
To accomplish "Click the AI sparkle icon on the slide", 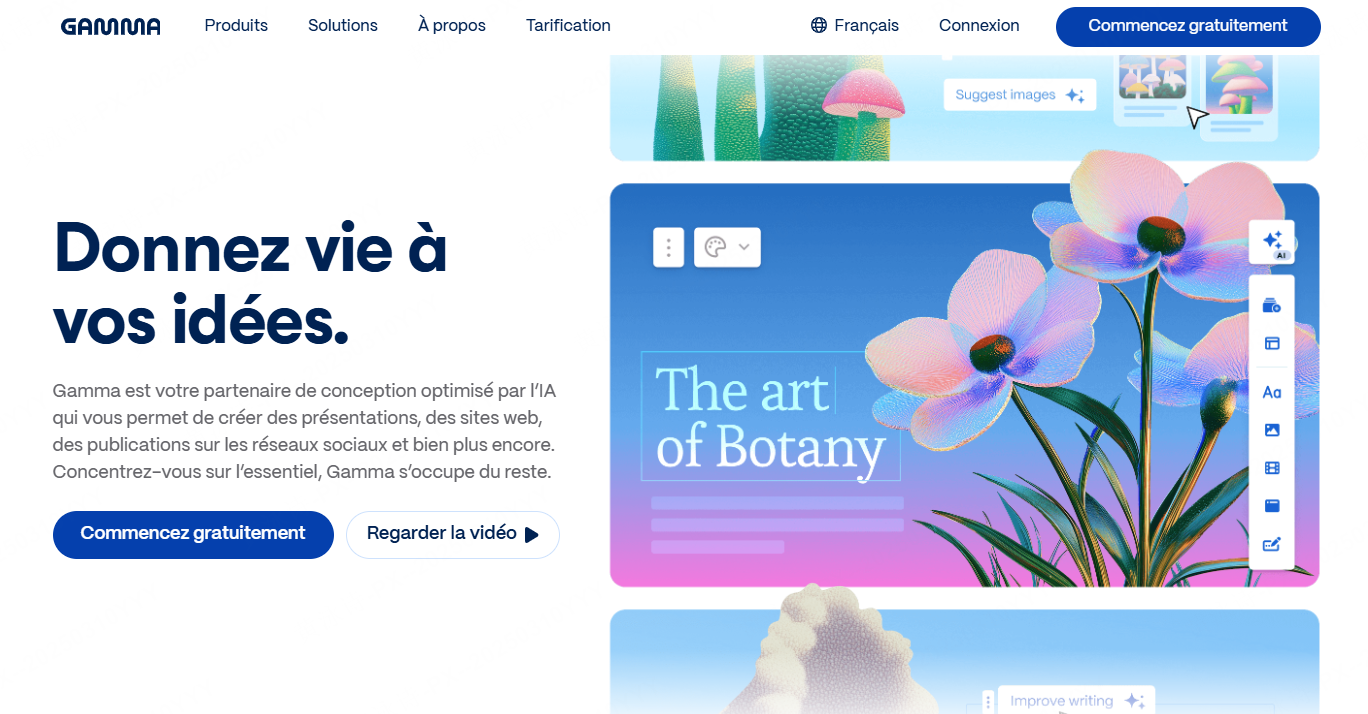I will (x=1272, y=242).
